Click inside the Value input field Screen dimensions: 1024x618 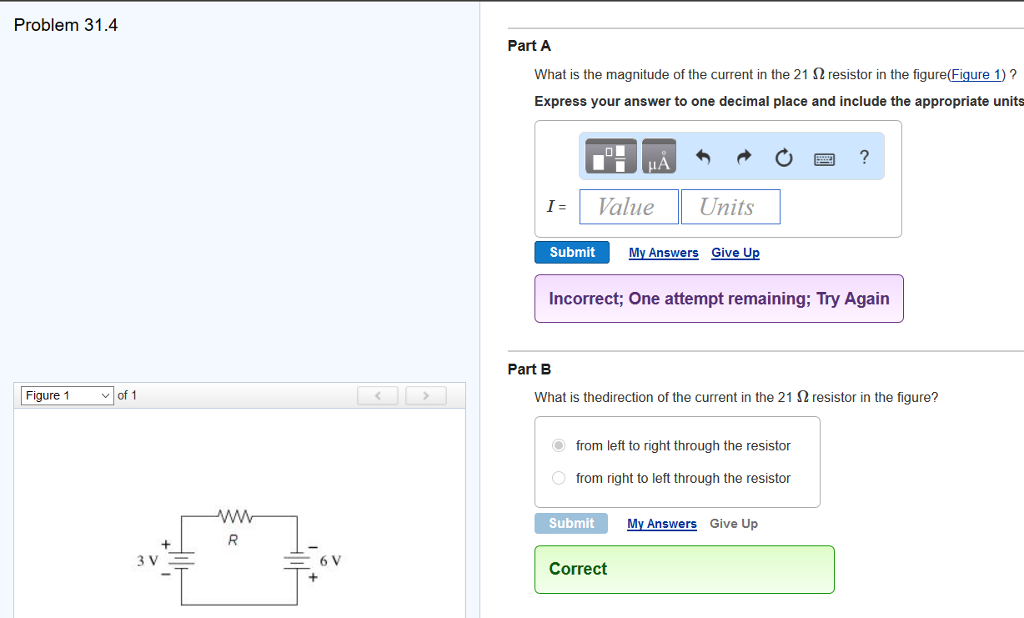click(x=628, y=206)
